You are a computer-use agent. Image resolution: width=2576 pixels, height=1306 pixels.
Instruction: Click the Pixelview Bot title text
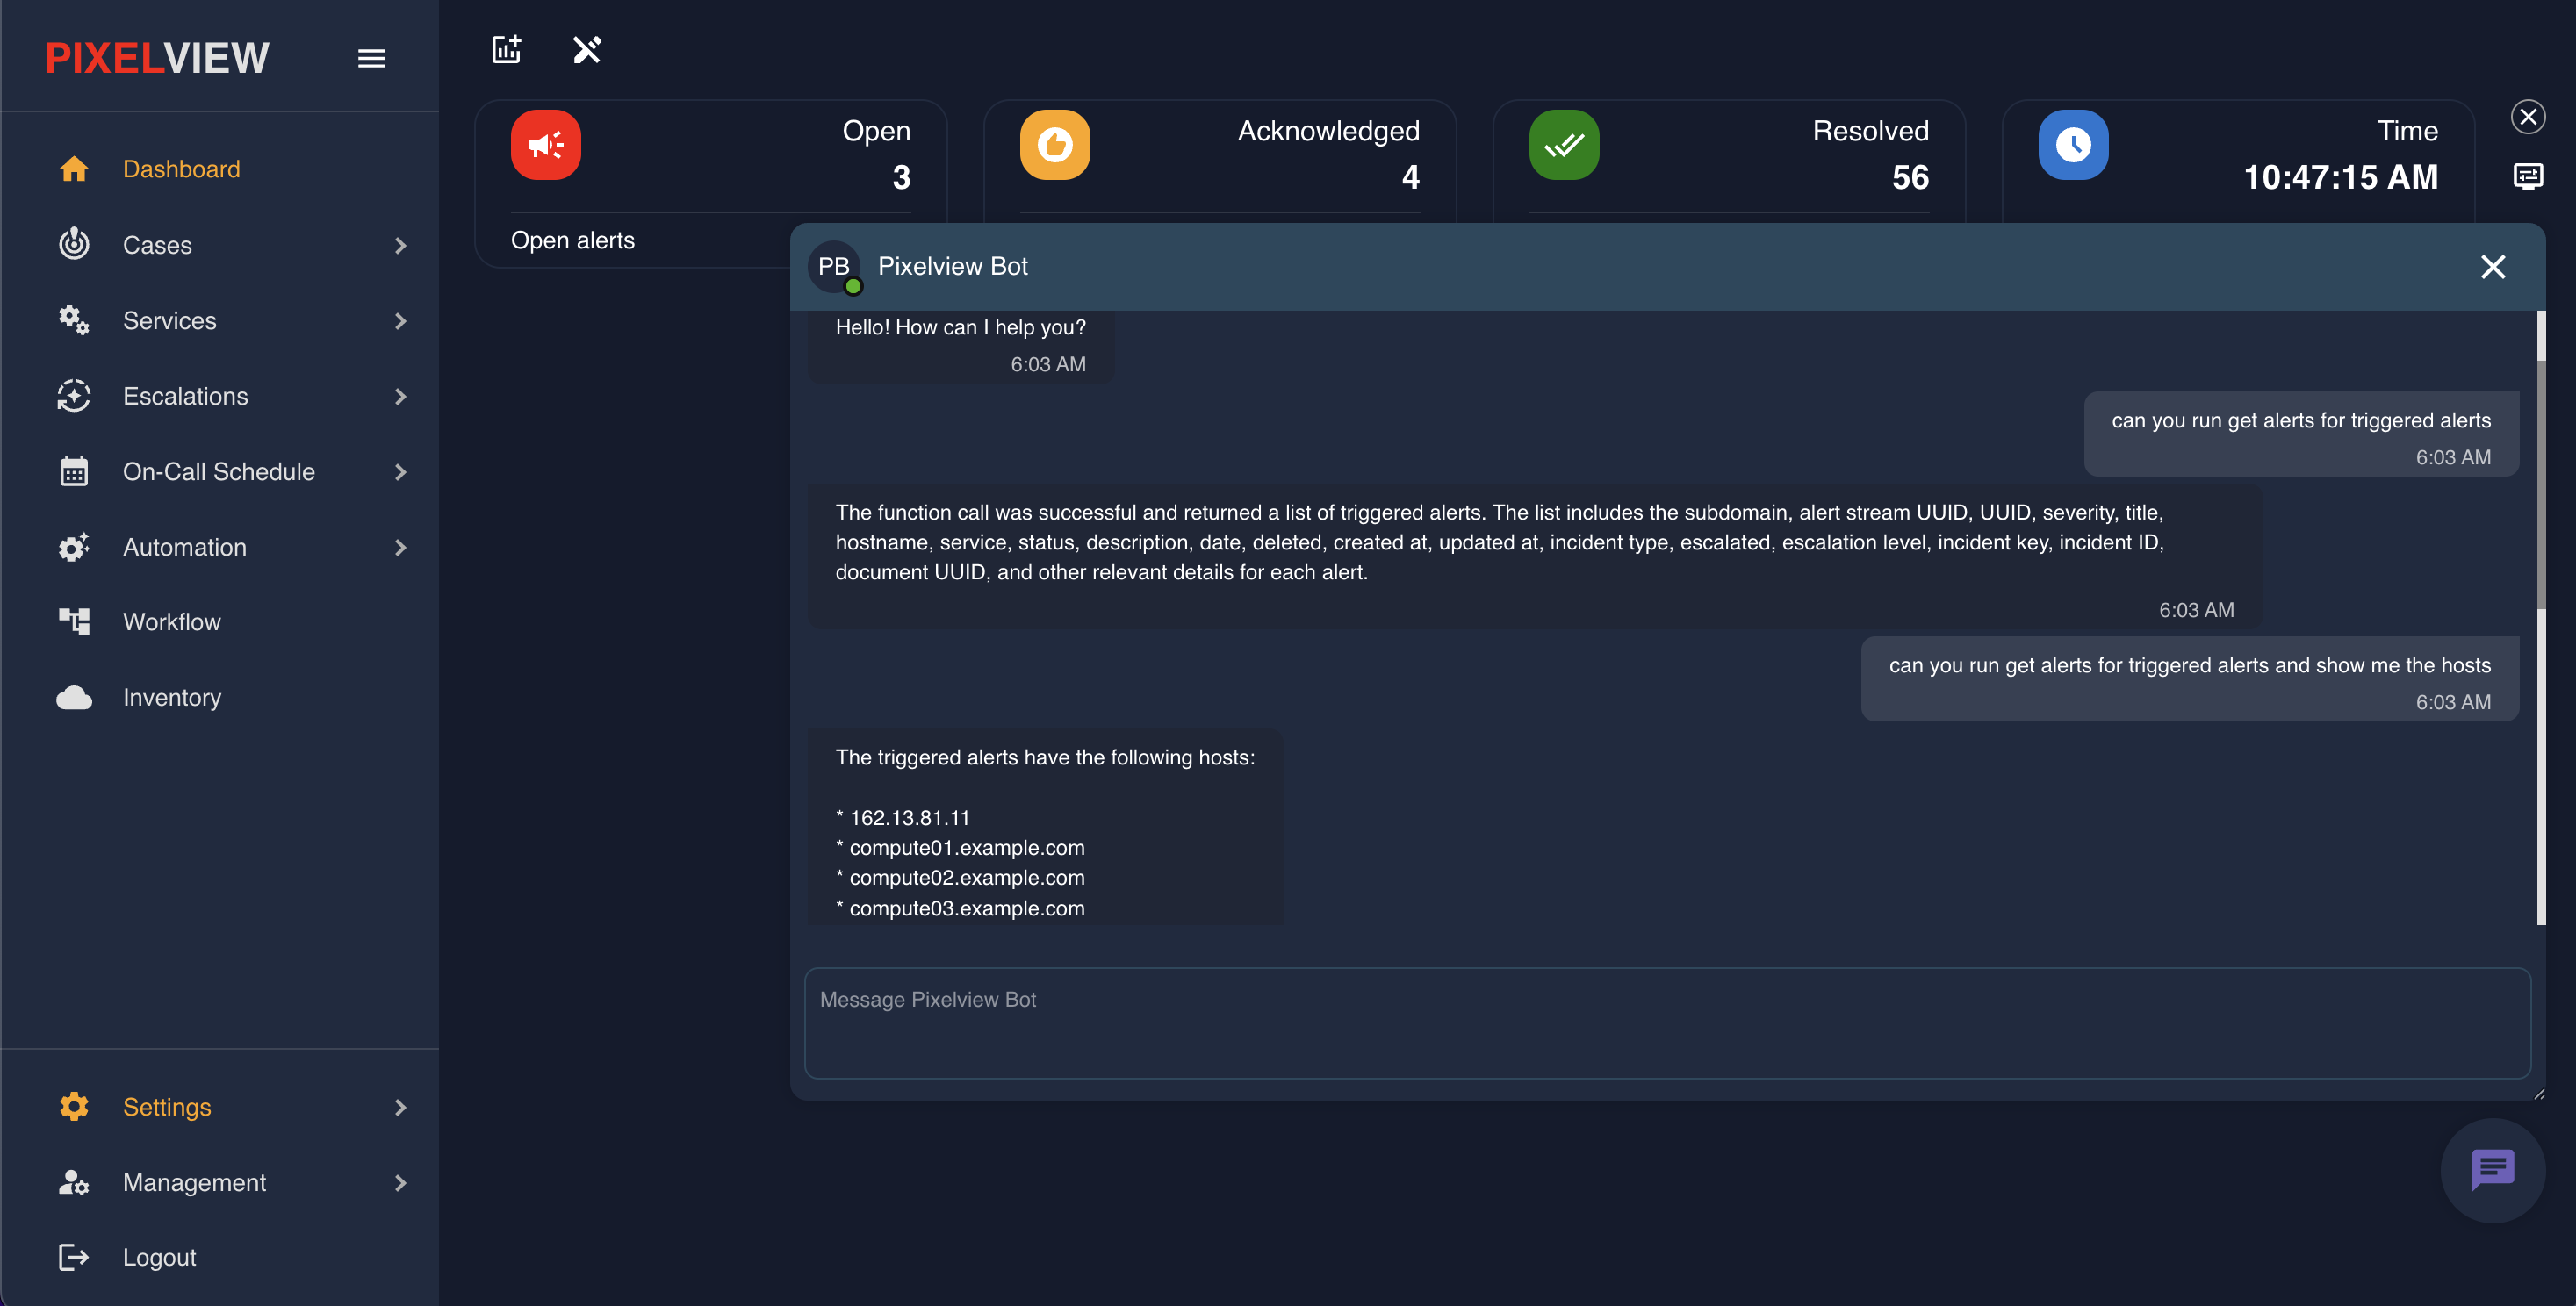click(953, 266)
